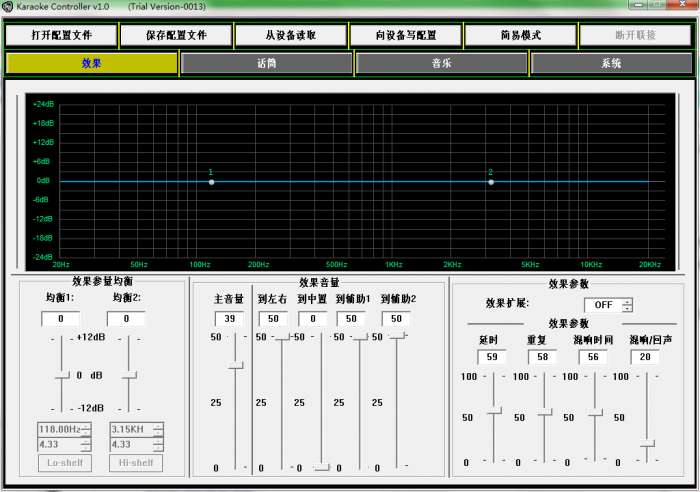Click the 从设备读取 button
This screenshot has height=492, width=700.
point(291,35)
